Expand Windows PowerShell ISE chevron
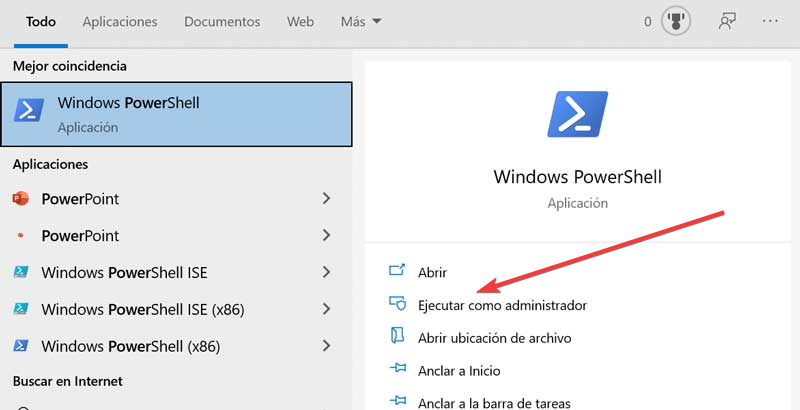This screenshot has width=800, height=410. 327,272
